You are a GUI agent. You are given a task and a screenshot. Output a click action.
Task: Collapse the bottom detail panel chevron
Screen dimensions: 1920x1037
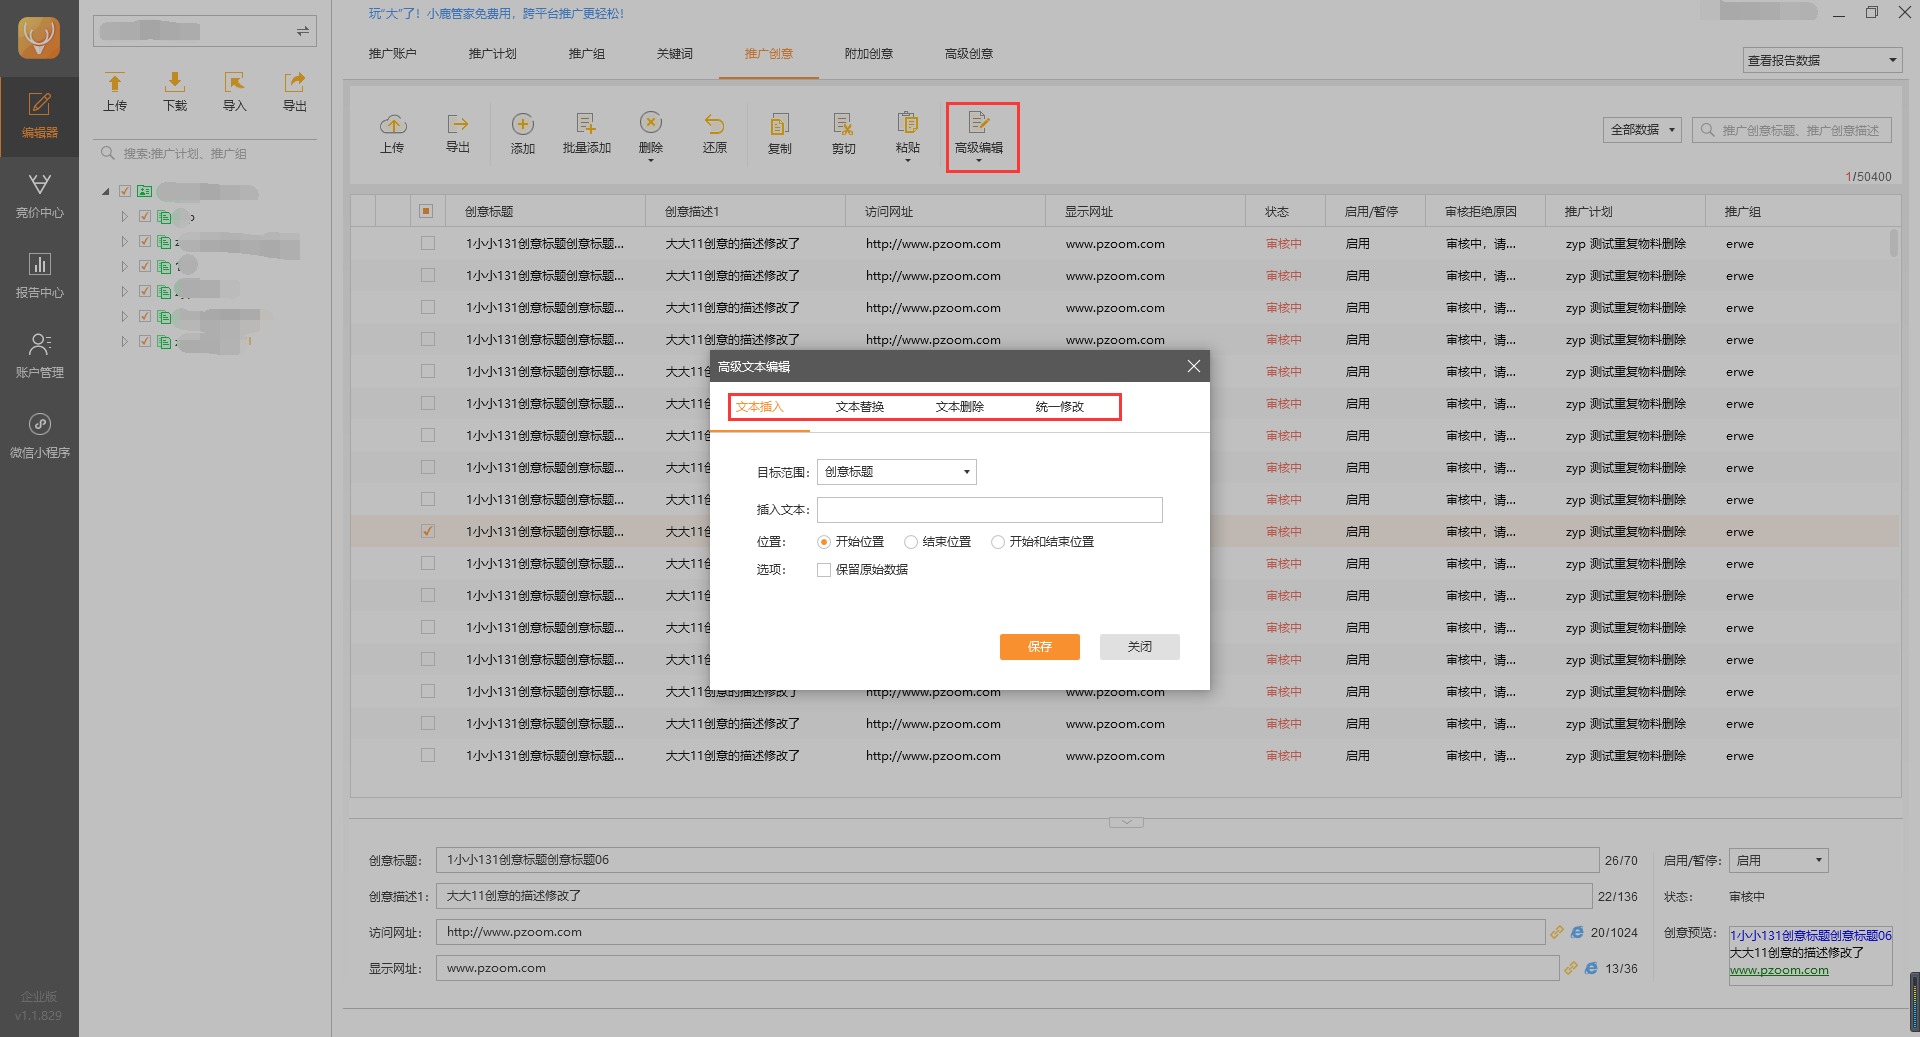click(x=1126, y=822)
